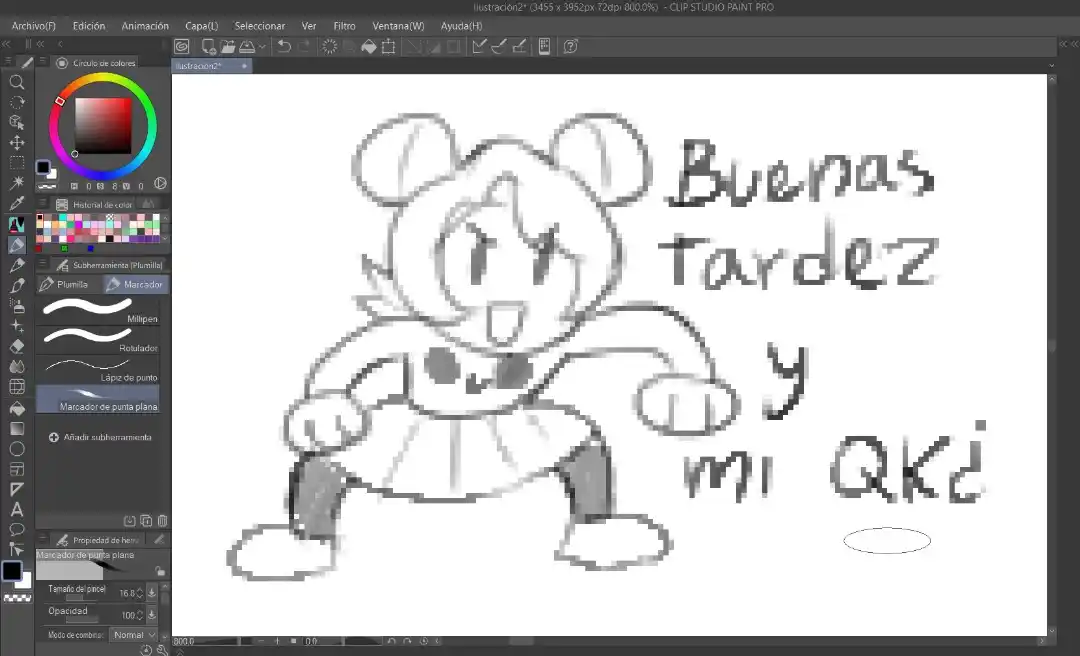Open the Ventana menu

398,25
